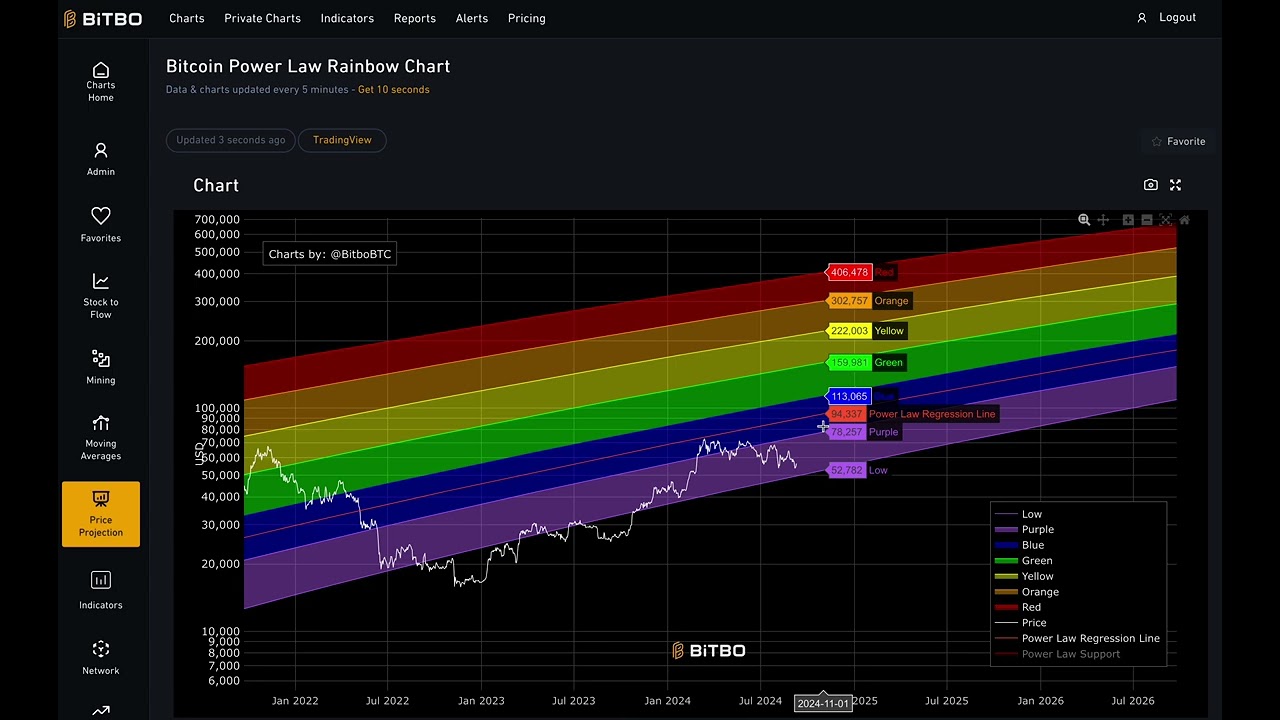This screenshot has width=1280, height=720.
Task: Open Stock to Flow charts
Action: 101,296
